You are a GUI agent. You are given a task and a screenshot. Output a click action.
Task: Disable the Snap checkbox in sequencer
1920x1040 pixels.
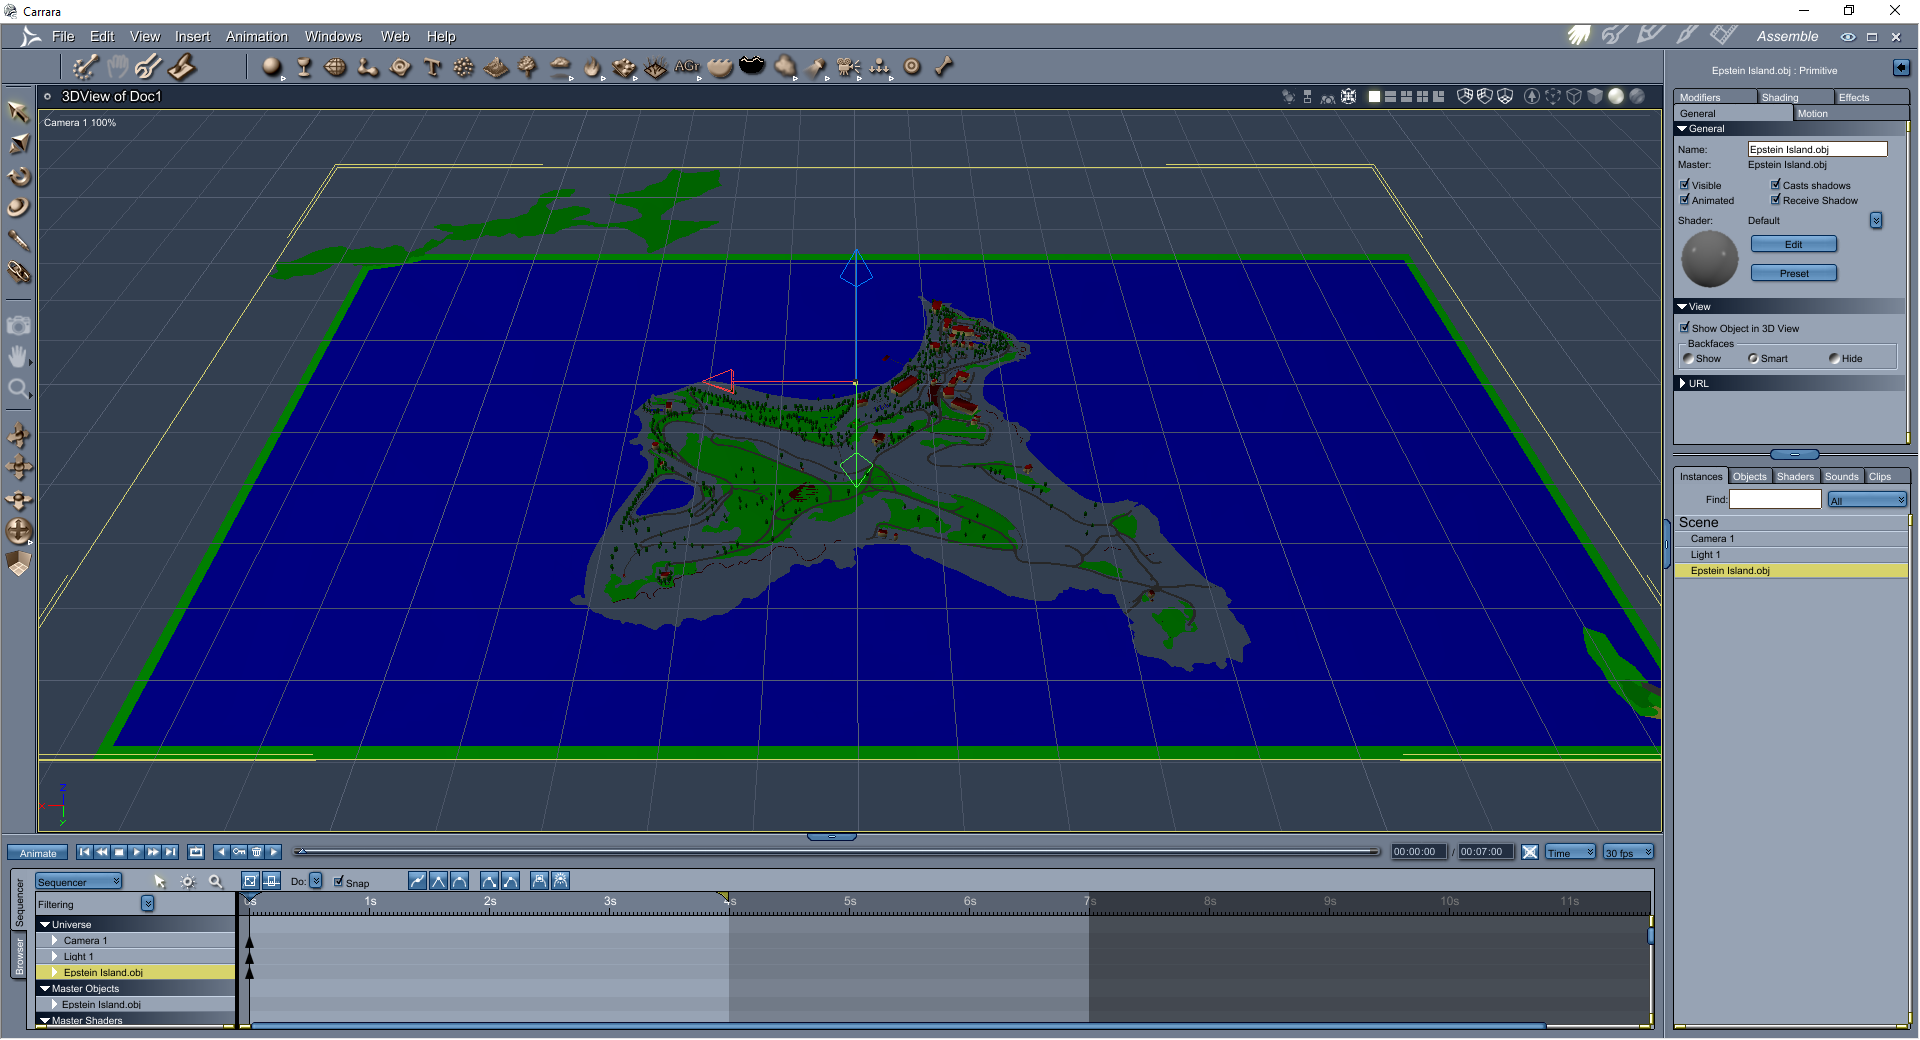[x=339, y=882]
